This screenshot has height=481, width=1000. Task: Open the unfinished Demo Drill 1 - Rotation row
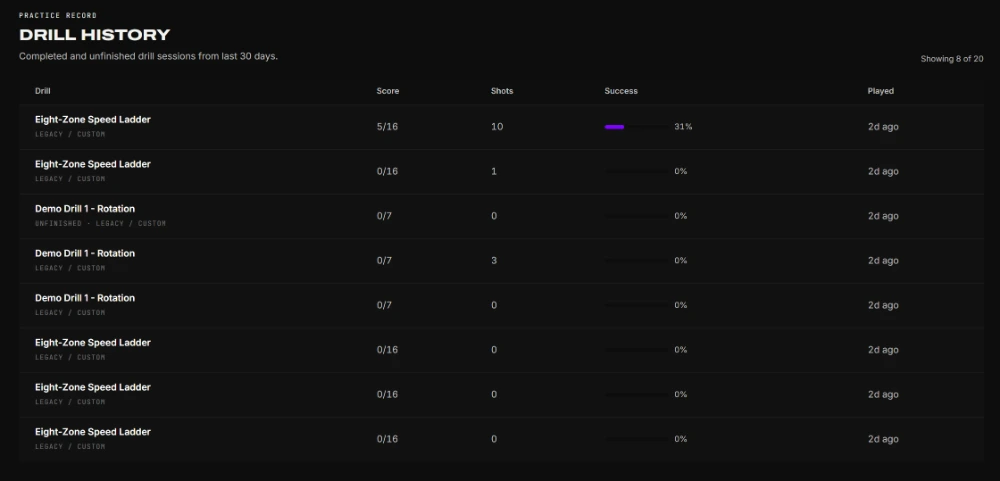point(501,216)
